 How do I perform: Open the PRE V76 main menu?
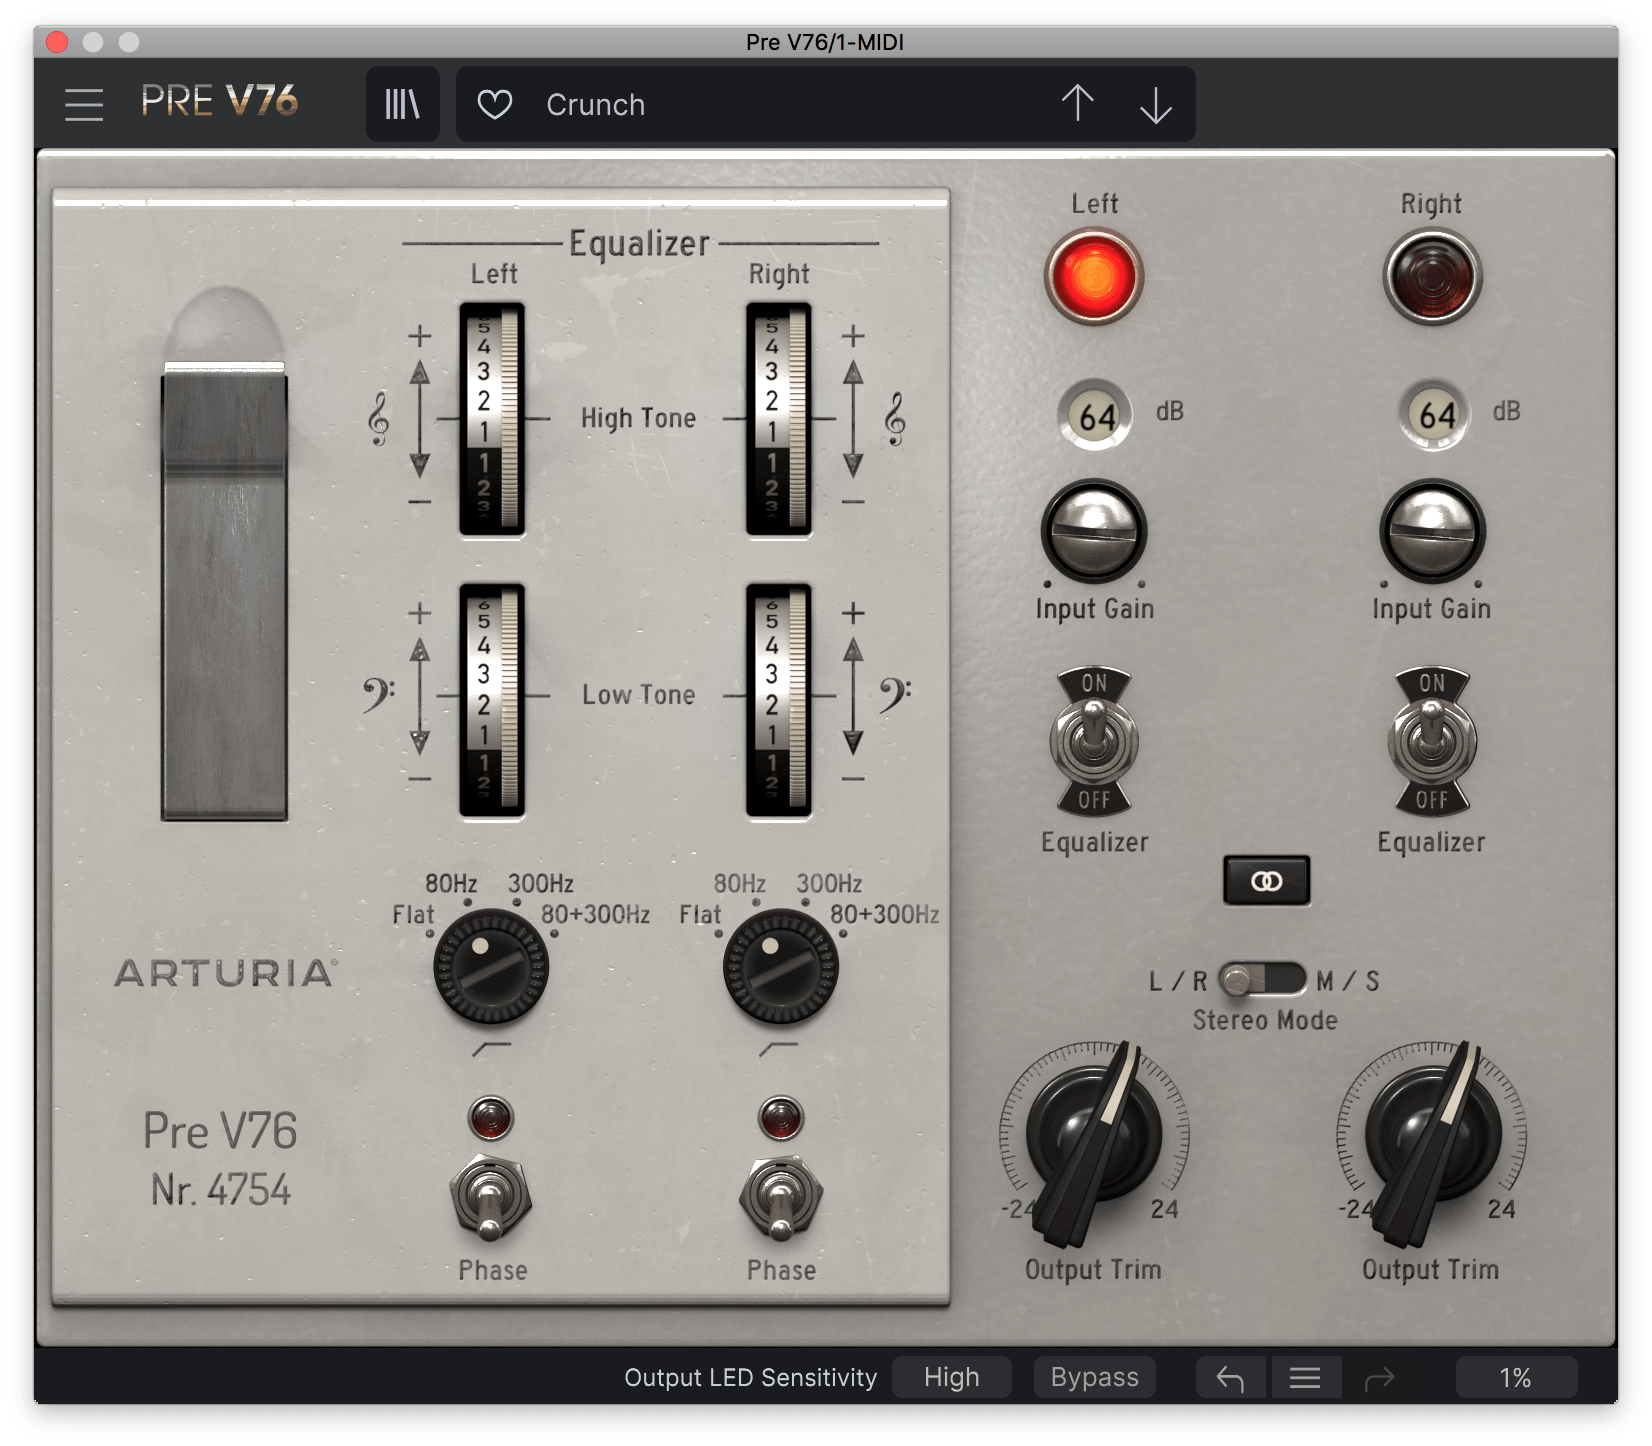[84, 103]
